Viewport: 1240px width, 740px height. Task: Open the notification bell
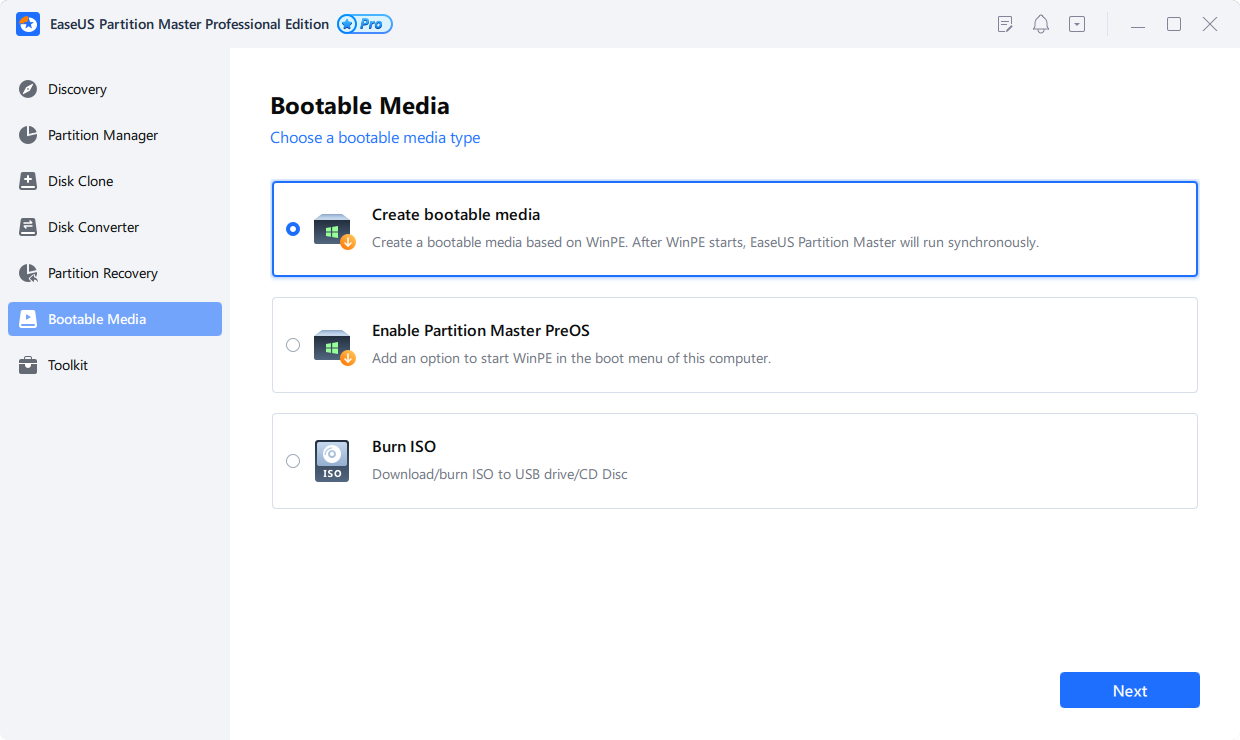[x=1040, y=23]
